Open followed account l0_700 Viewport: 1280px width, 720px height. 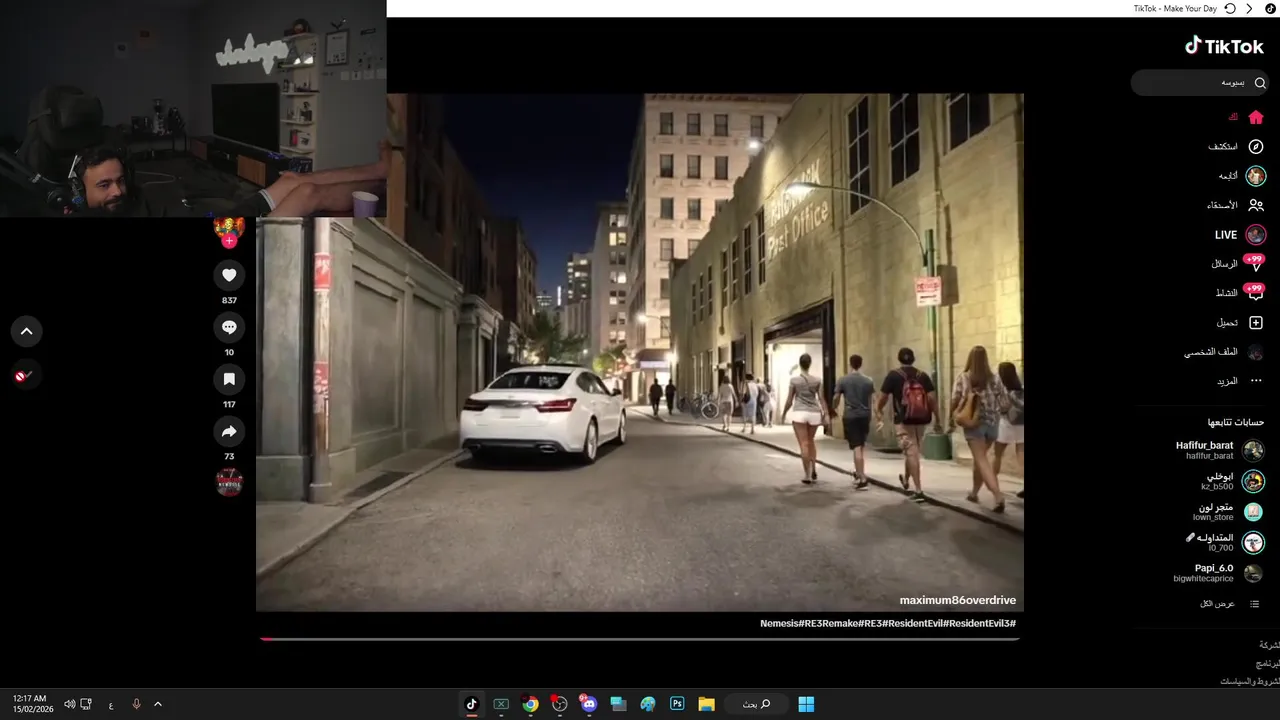click(x=1225, y=543)
